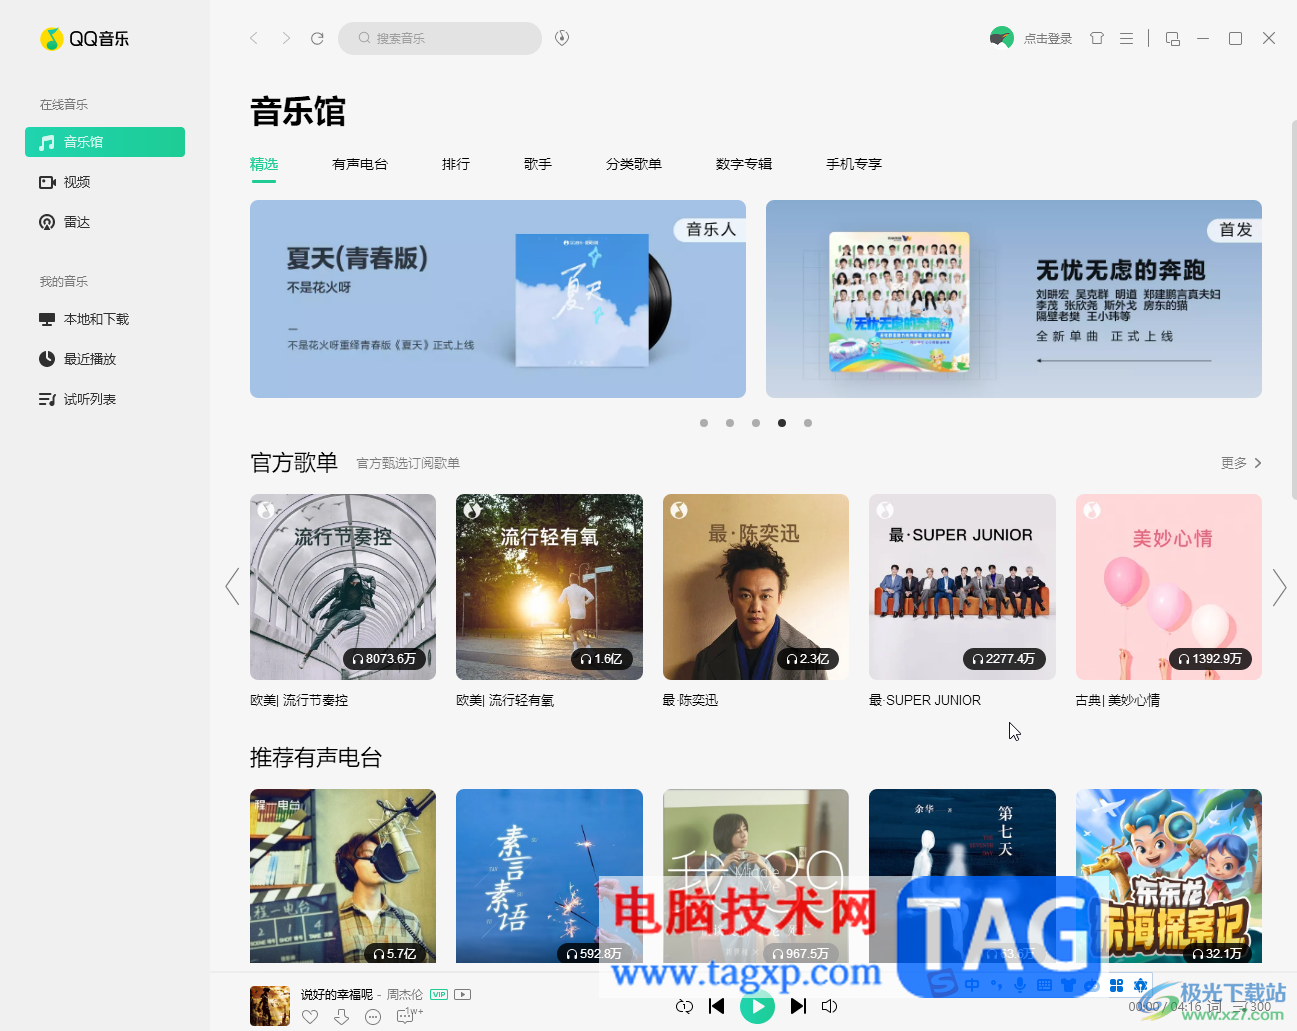Select the 手机专享 tab
The height and width of the screenshot is (1031, 1297).
pos(854,164)
